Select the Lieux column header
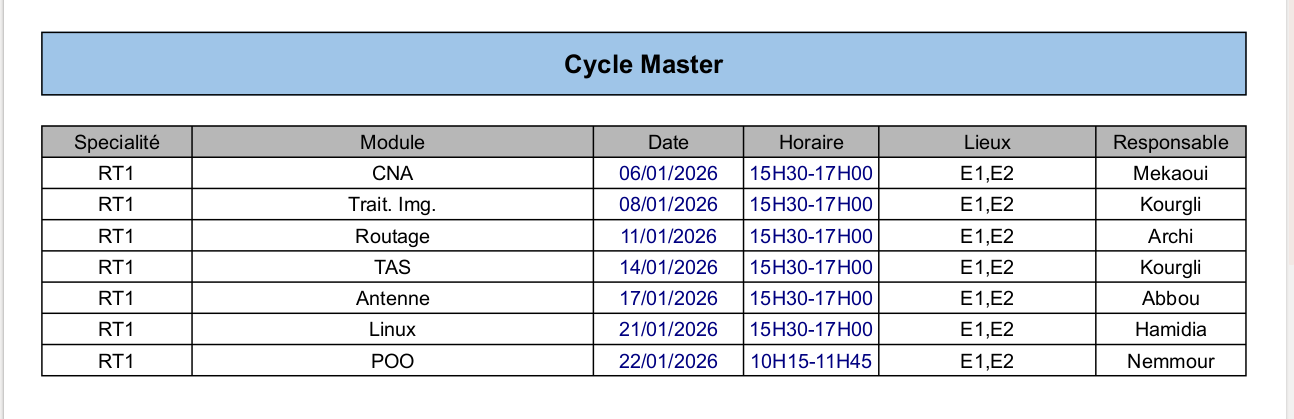 pyautogui.click(x=987, y=142)
